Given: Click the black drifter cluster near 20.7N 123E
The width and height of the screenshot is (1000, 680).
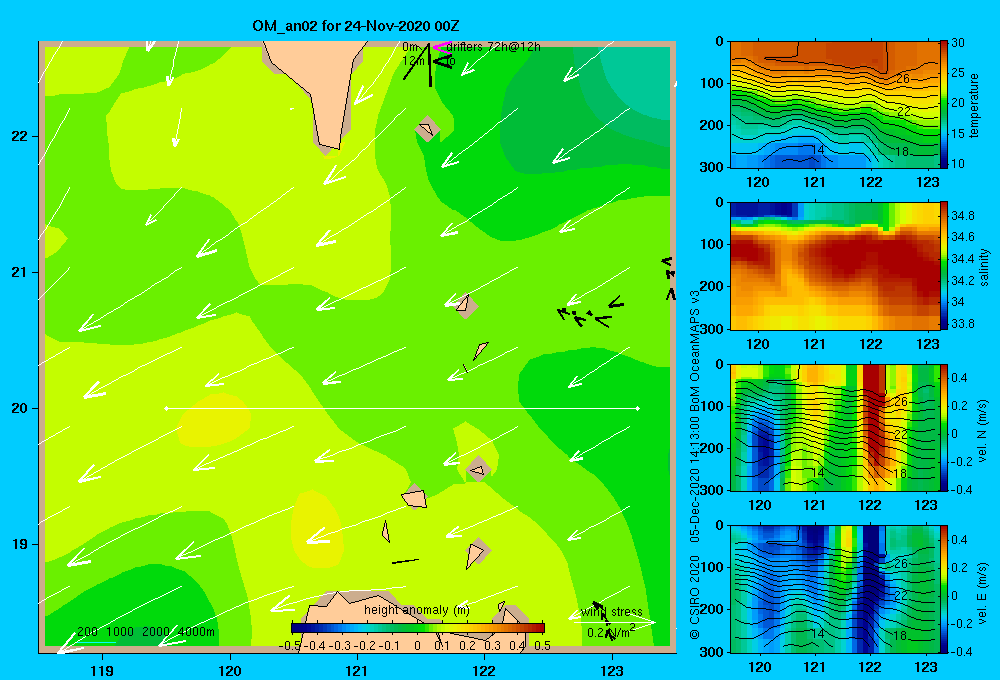Looking at the screenshot, I should click(590, 313).
